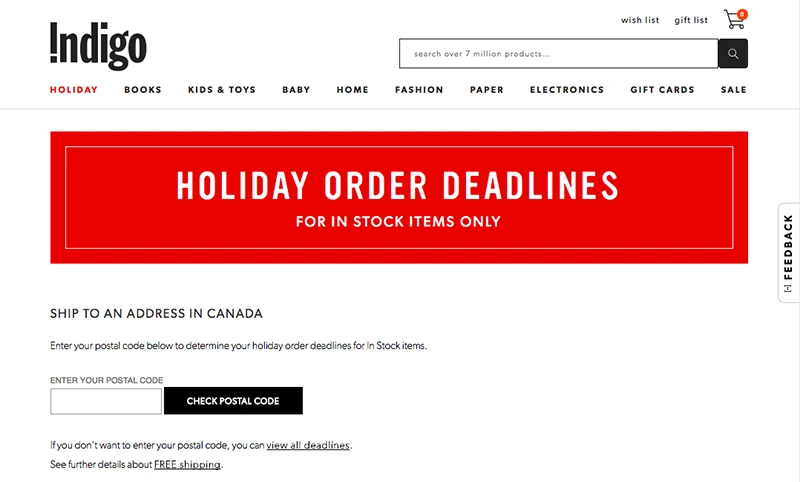Screen dimensions: 800x482
Task: View the Sale section
Action: click(734, 90)
